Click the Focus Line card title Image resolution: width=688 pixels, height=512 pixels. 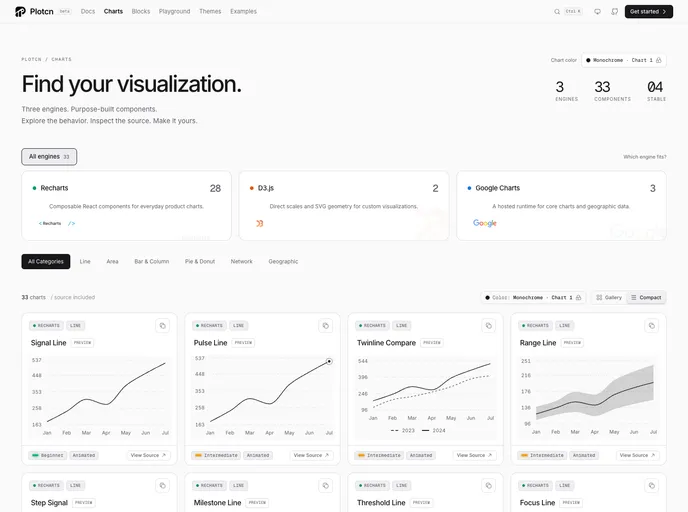[538, 503]
